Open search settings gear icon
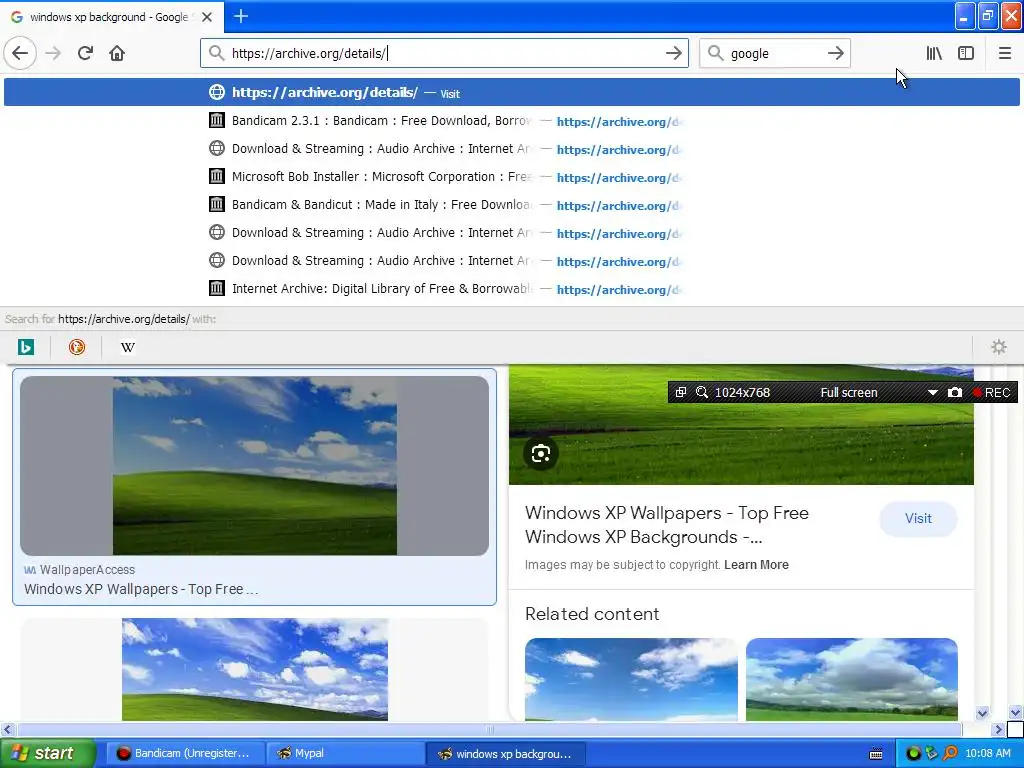 pyautogui.click(x=999, y=347)
